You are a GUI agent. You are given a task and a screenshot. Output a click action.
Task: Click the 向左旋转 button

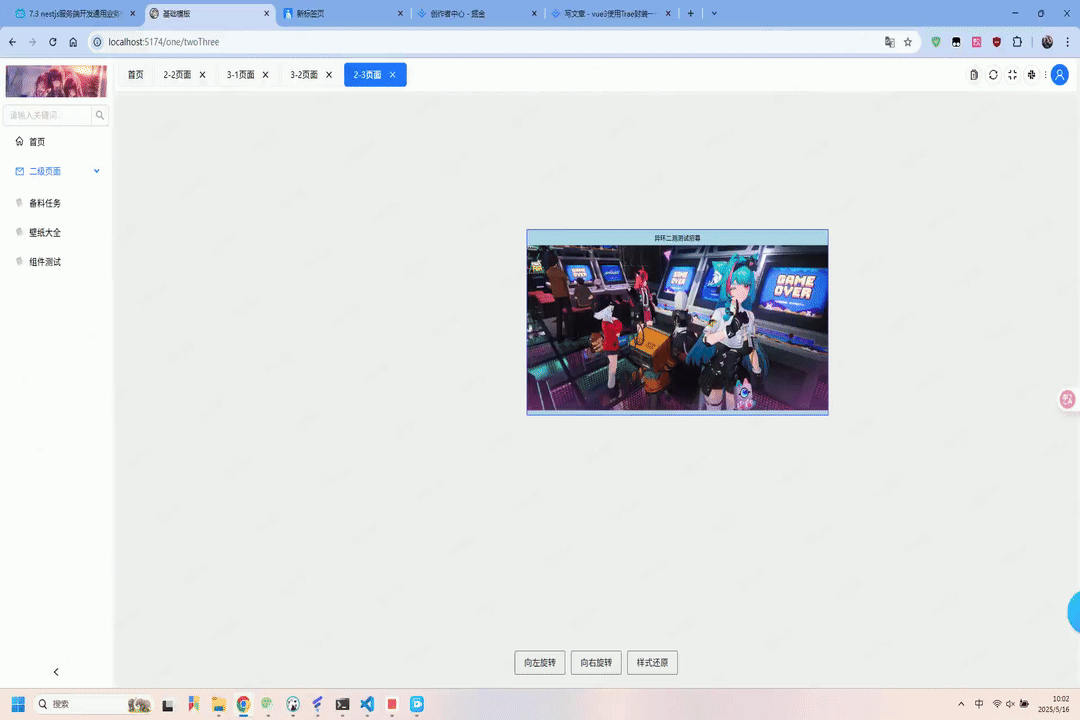540,663
